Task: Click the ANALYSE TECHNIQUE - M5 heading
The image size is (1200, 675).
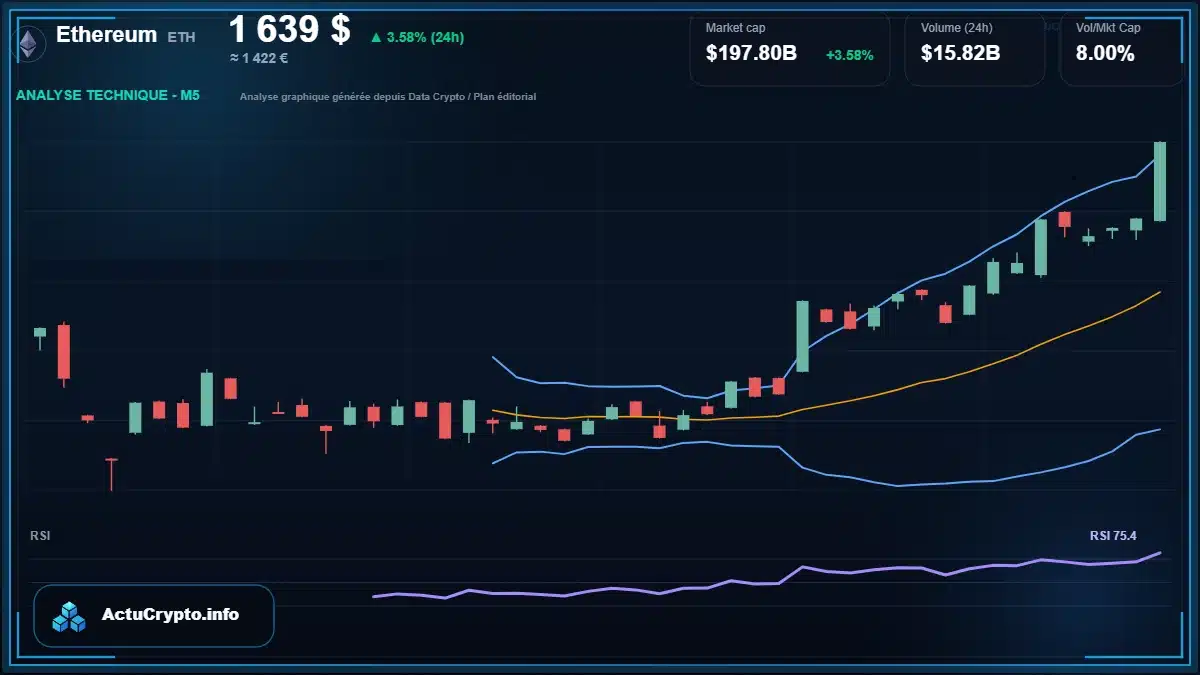Action: tap(108, 96)
